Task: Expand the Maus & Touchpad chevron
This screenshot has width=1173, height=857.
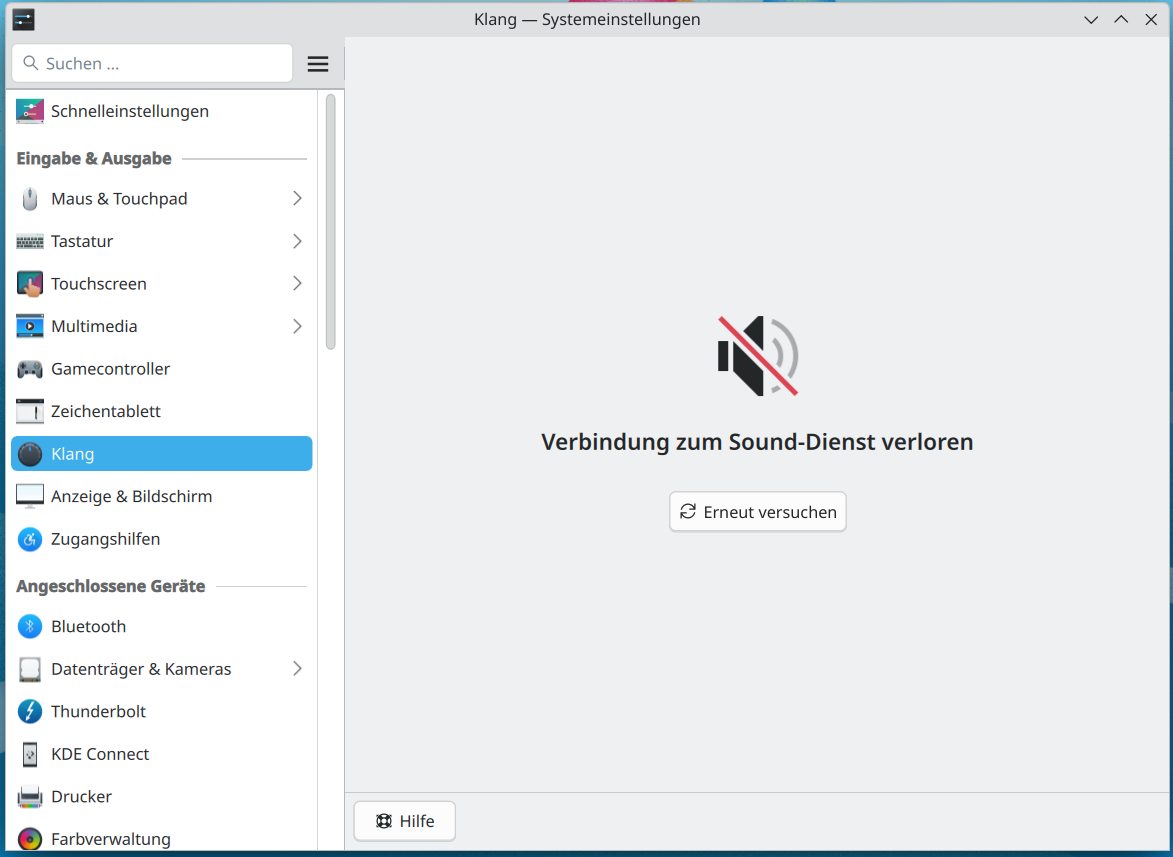Action: [x=297, y=199]
